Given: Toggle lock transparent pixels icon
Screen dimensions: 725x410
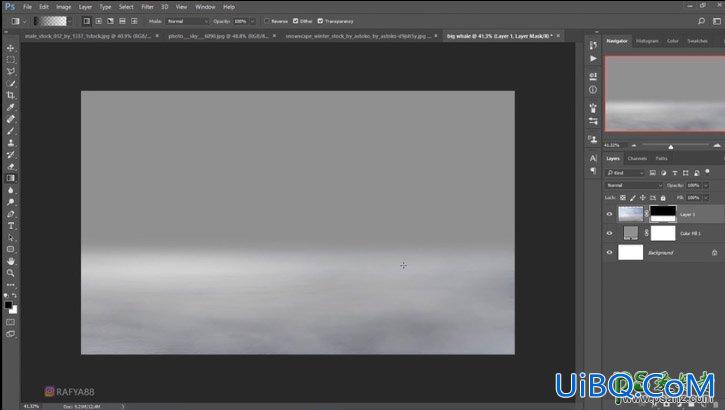Looking at the screenshot, I should pos(623,198).
